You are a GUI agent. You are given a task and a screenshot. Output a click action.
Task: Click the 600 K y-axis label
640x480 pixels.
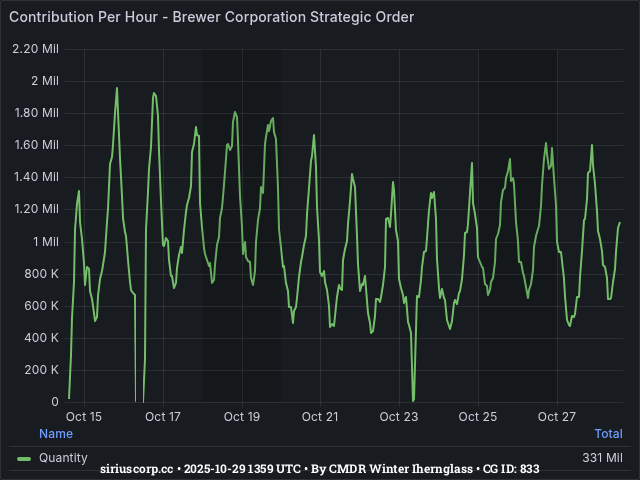41,306
